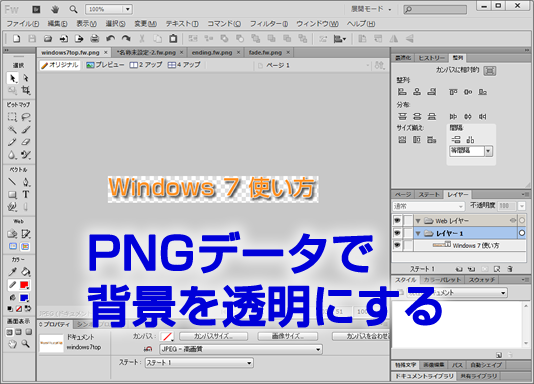The width and height of the screenshot is (534, 384).
Task: Click the document thumbnail in properties panel
Action: pos(51,343)
